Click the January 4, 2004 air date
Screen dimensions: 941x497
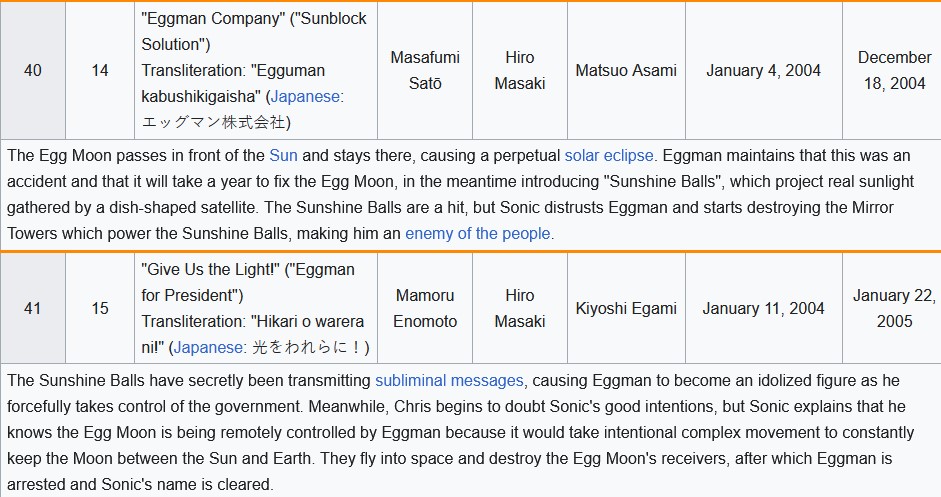pyautogui.click(x=763, y=71)
